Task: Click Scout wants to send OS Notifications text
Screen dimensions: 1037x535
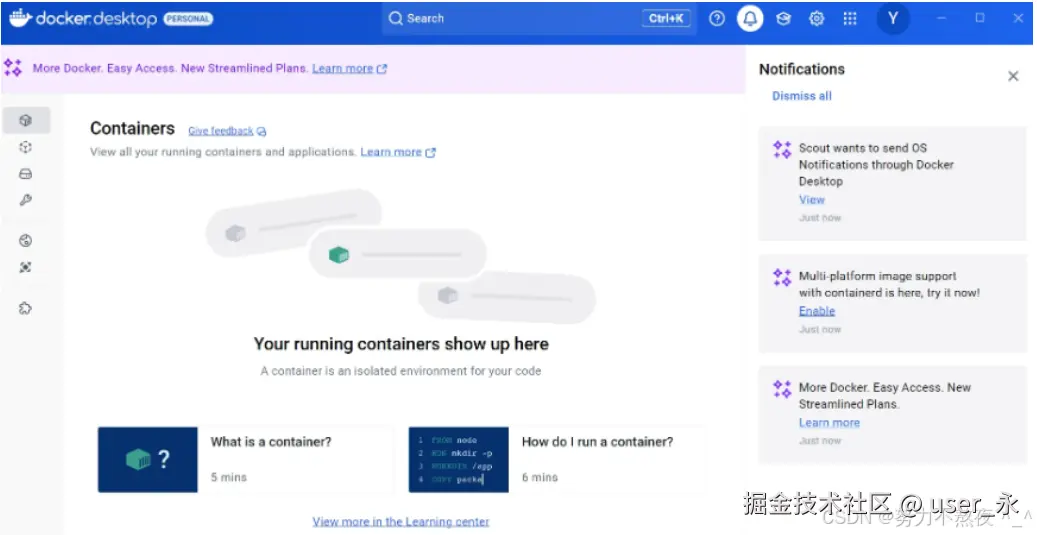Action: pyautogui.click(x=876, y=165)
